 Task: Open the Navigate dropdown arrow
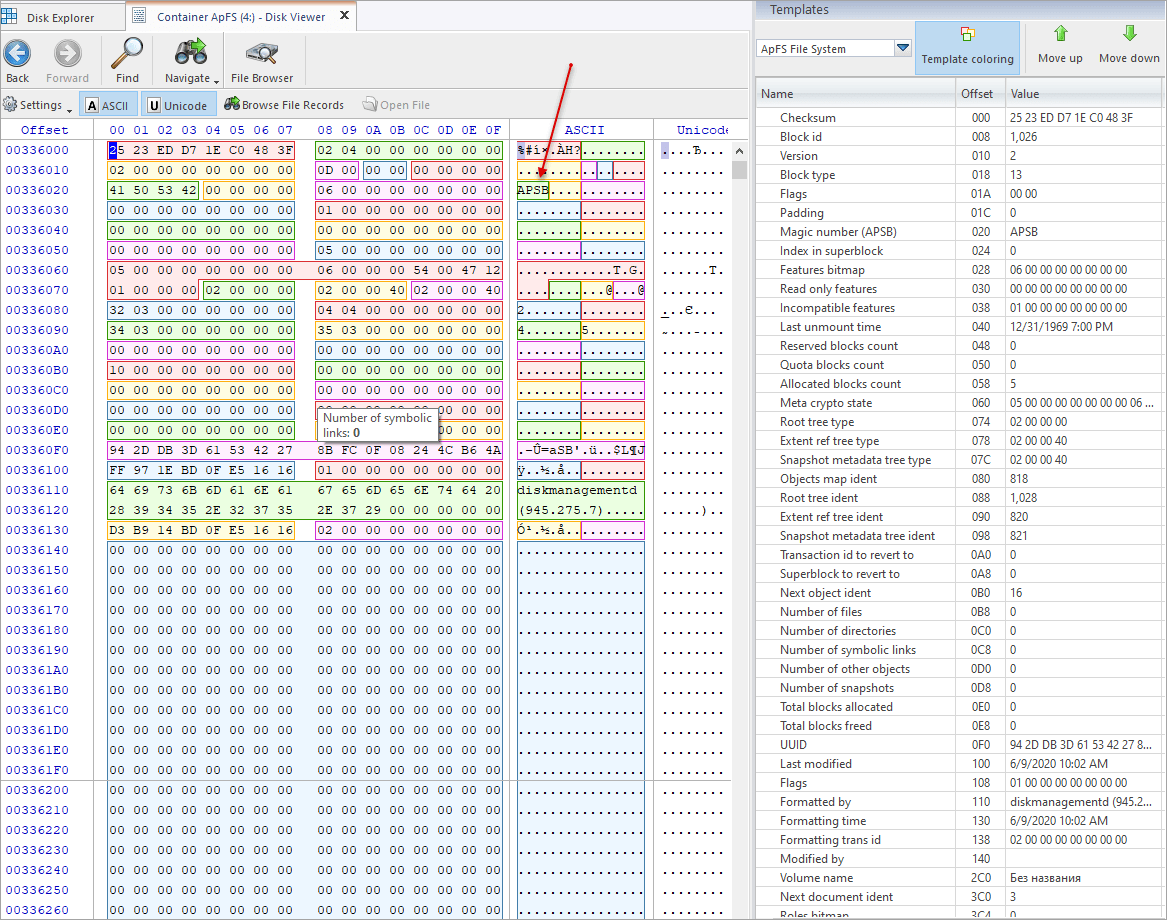[217, 80]
